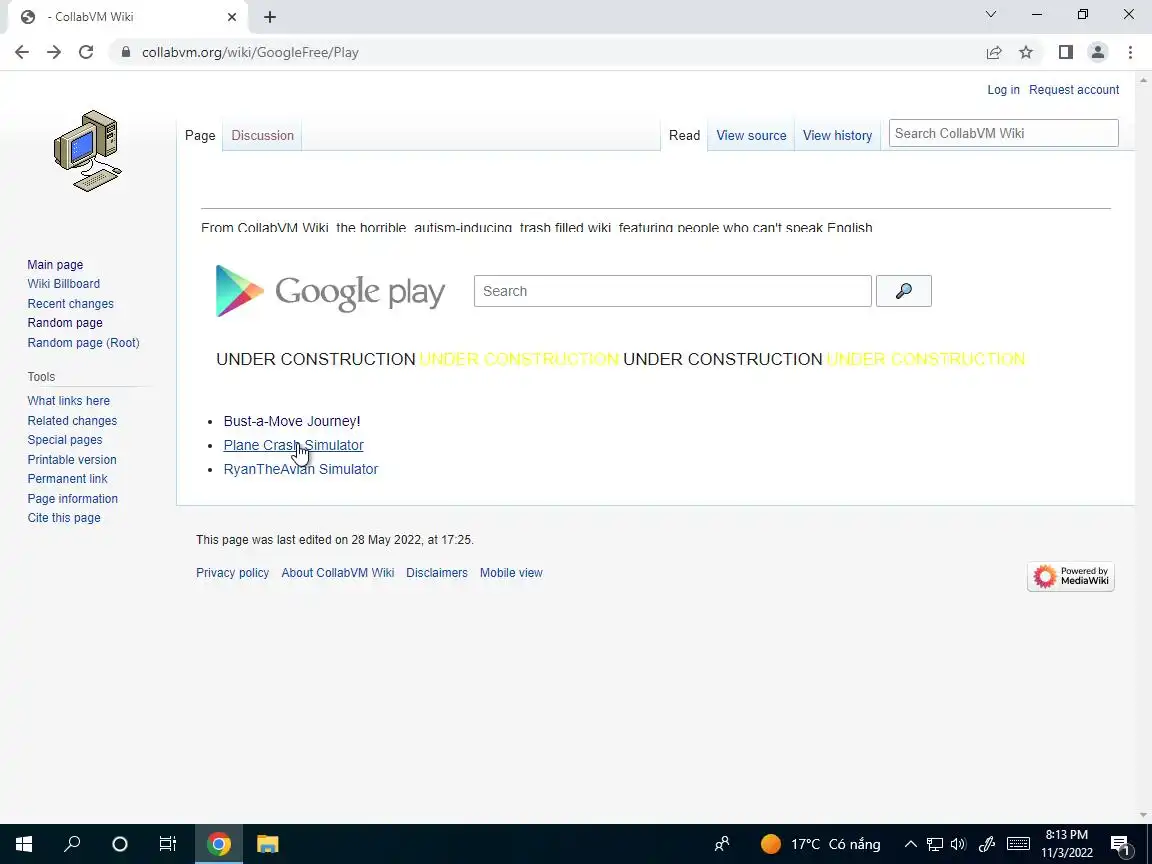Close the CollabVM Wiki tab
The width and height of the screenshot is (1152, 864).
coord(231,17)
